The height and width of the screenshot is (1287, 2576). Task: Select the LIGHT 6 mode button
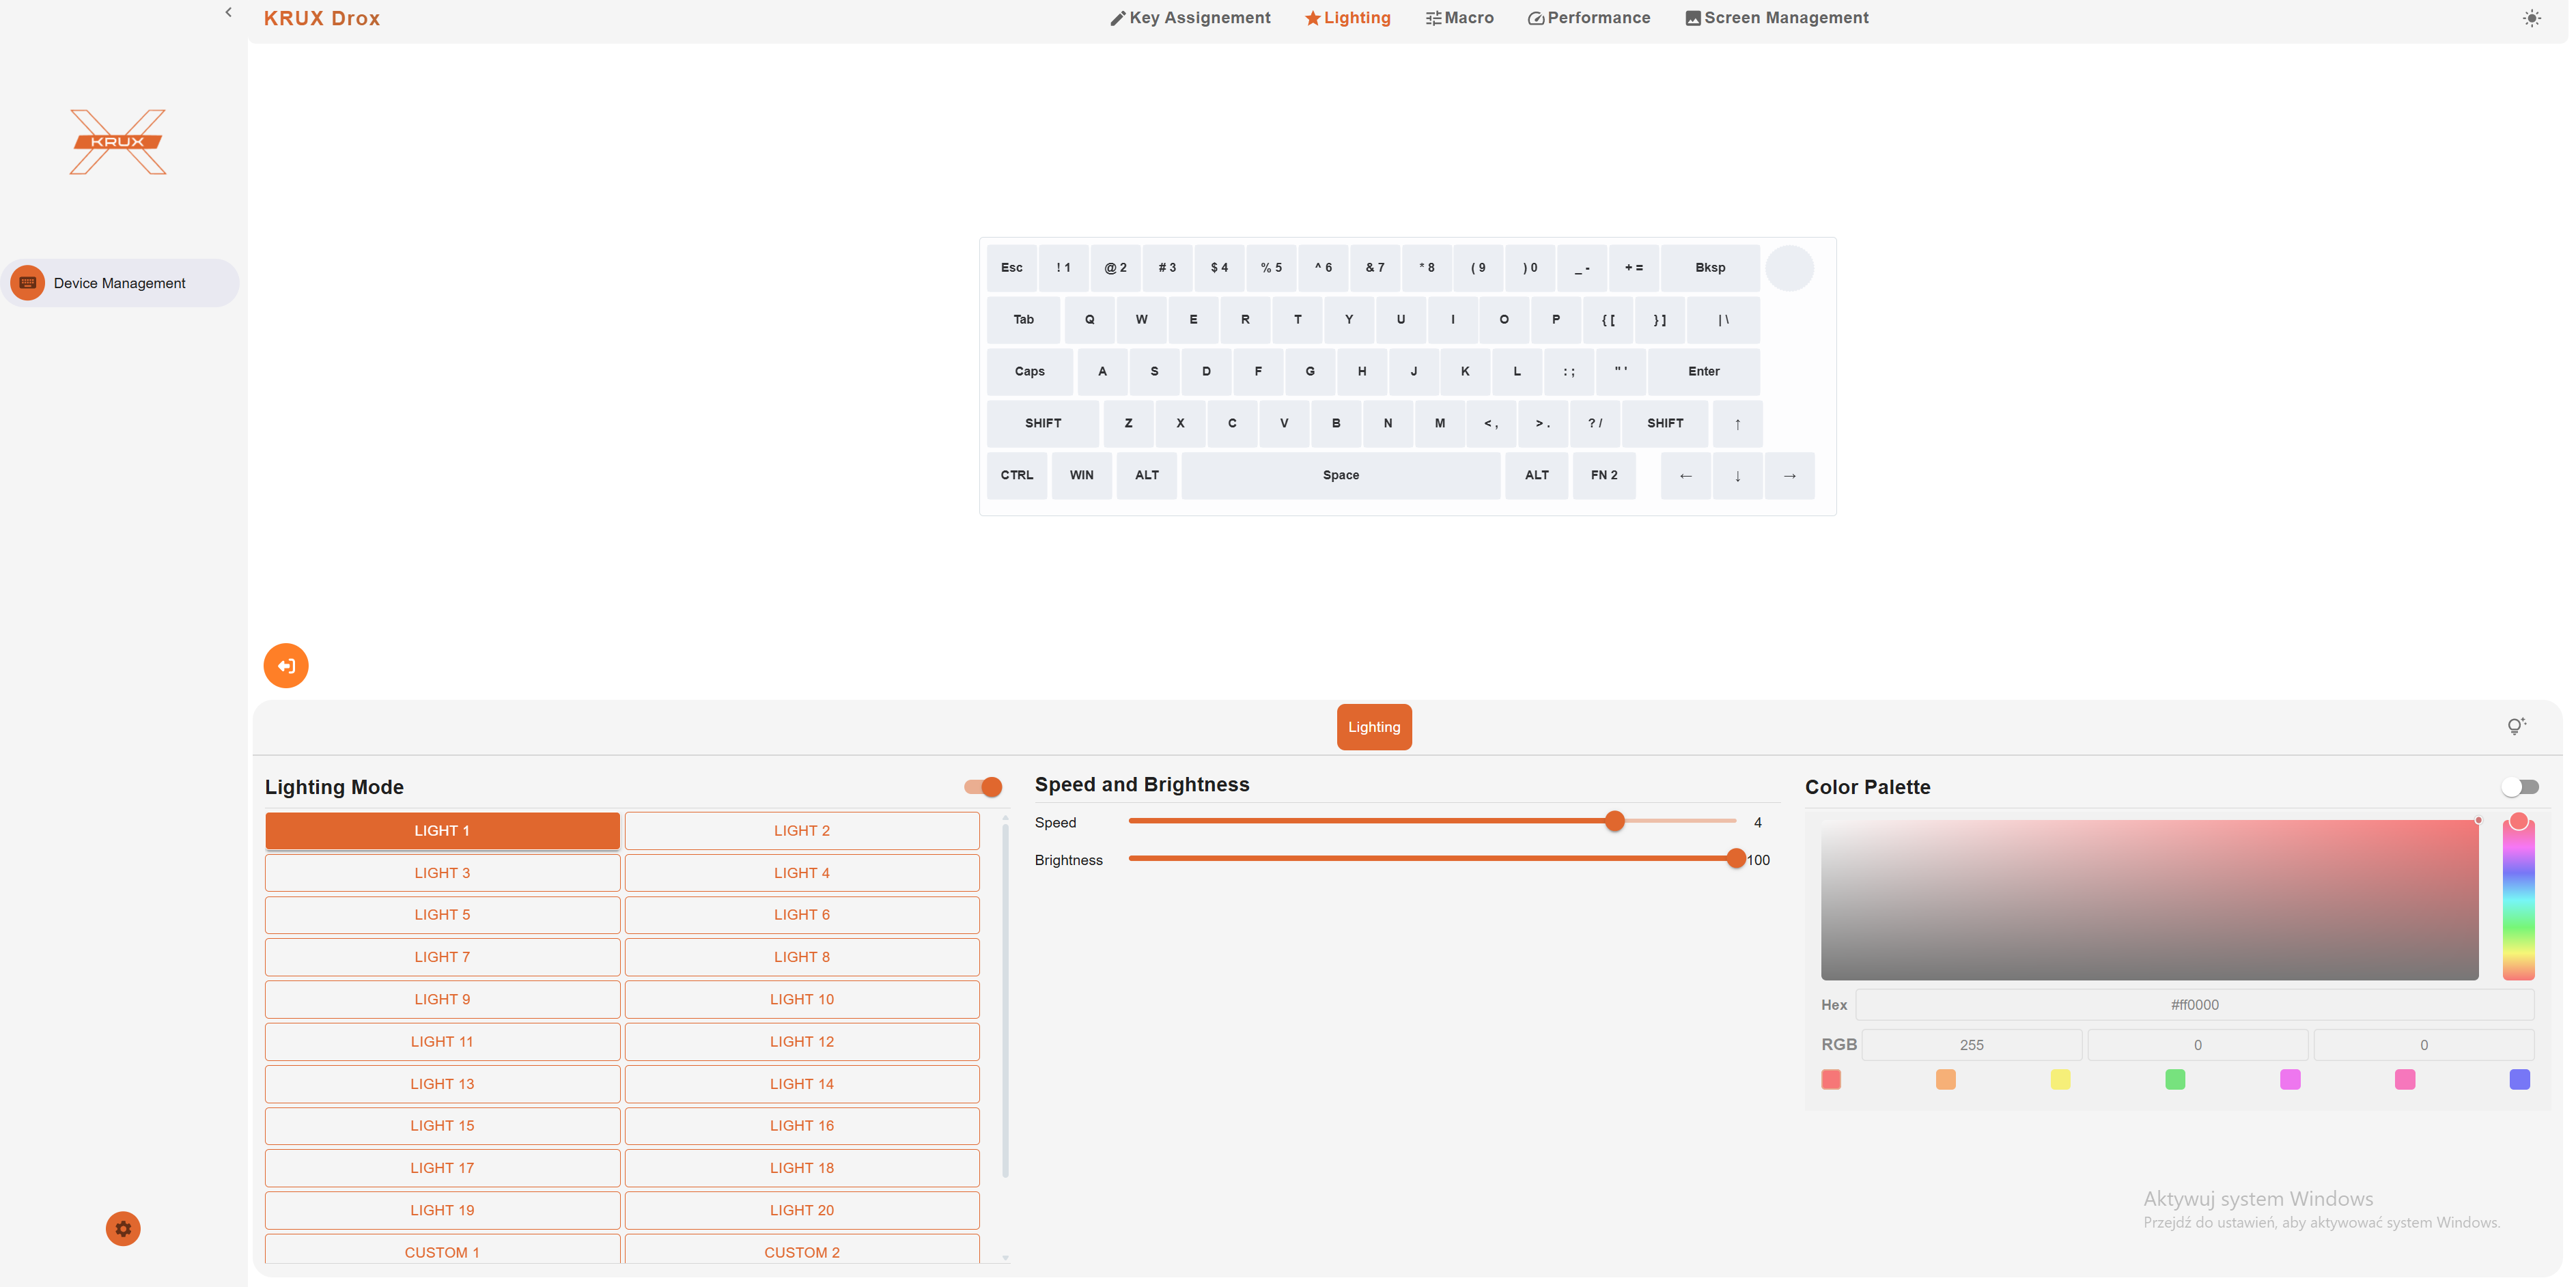pyautogui.click(x=801, y=914)
